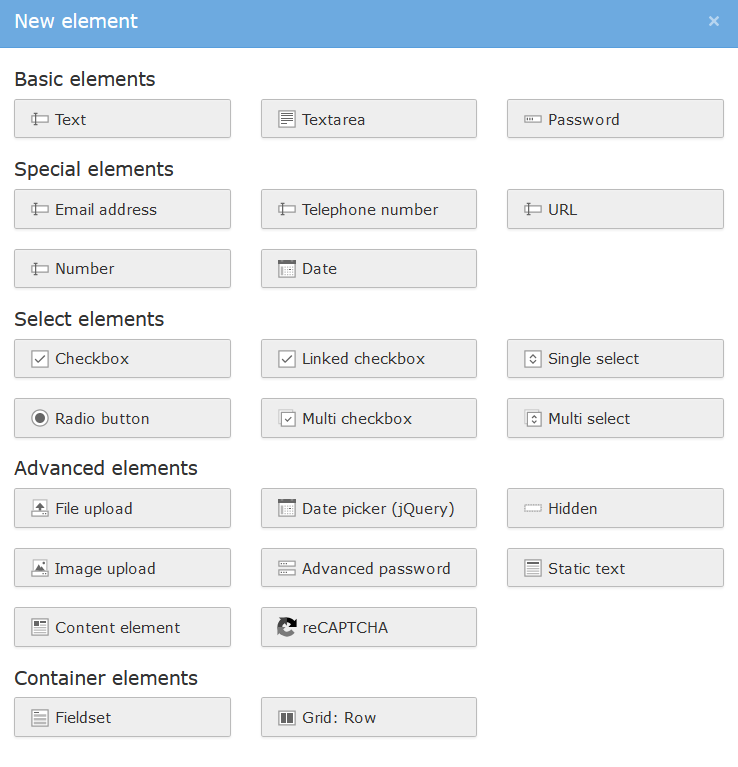Screen dimensions: 738x767
Task: Click the calendar icon beside Date
Action: point(287,269)
